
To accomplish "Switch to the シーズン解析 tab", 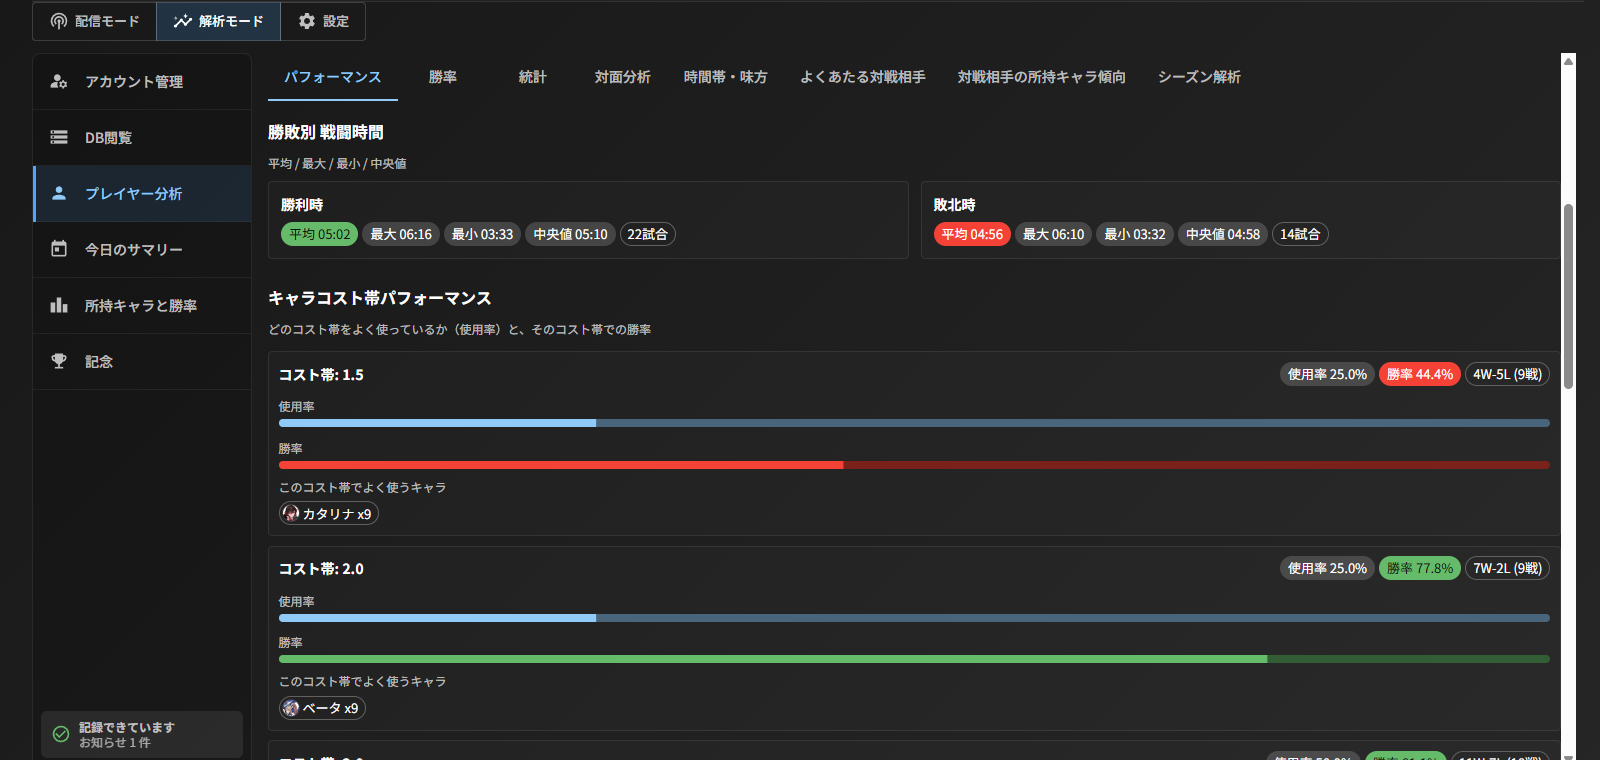I will coord(1199,77).
